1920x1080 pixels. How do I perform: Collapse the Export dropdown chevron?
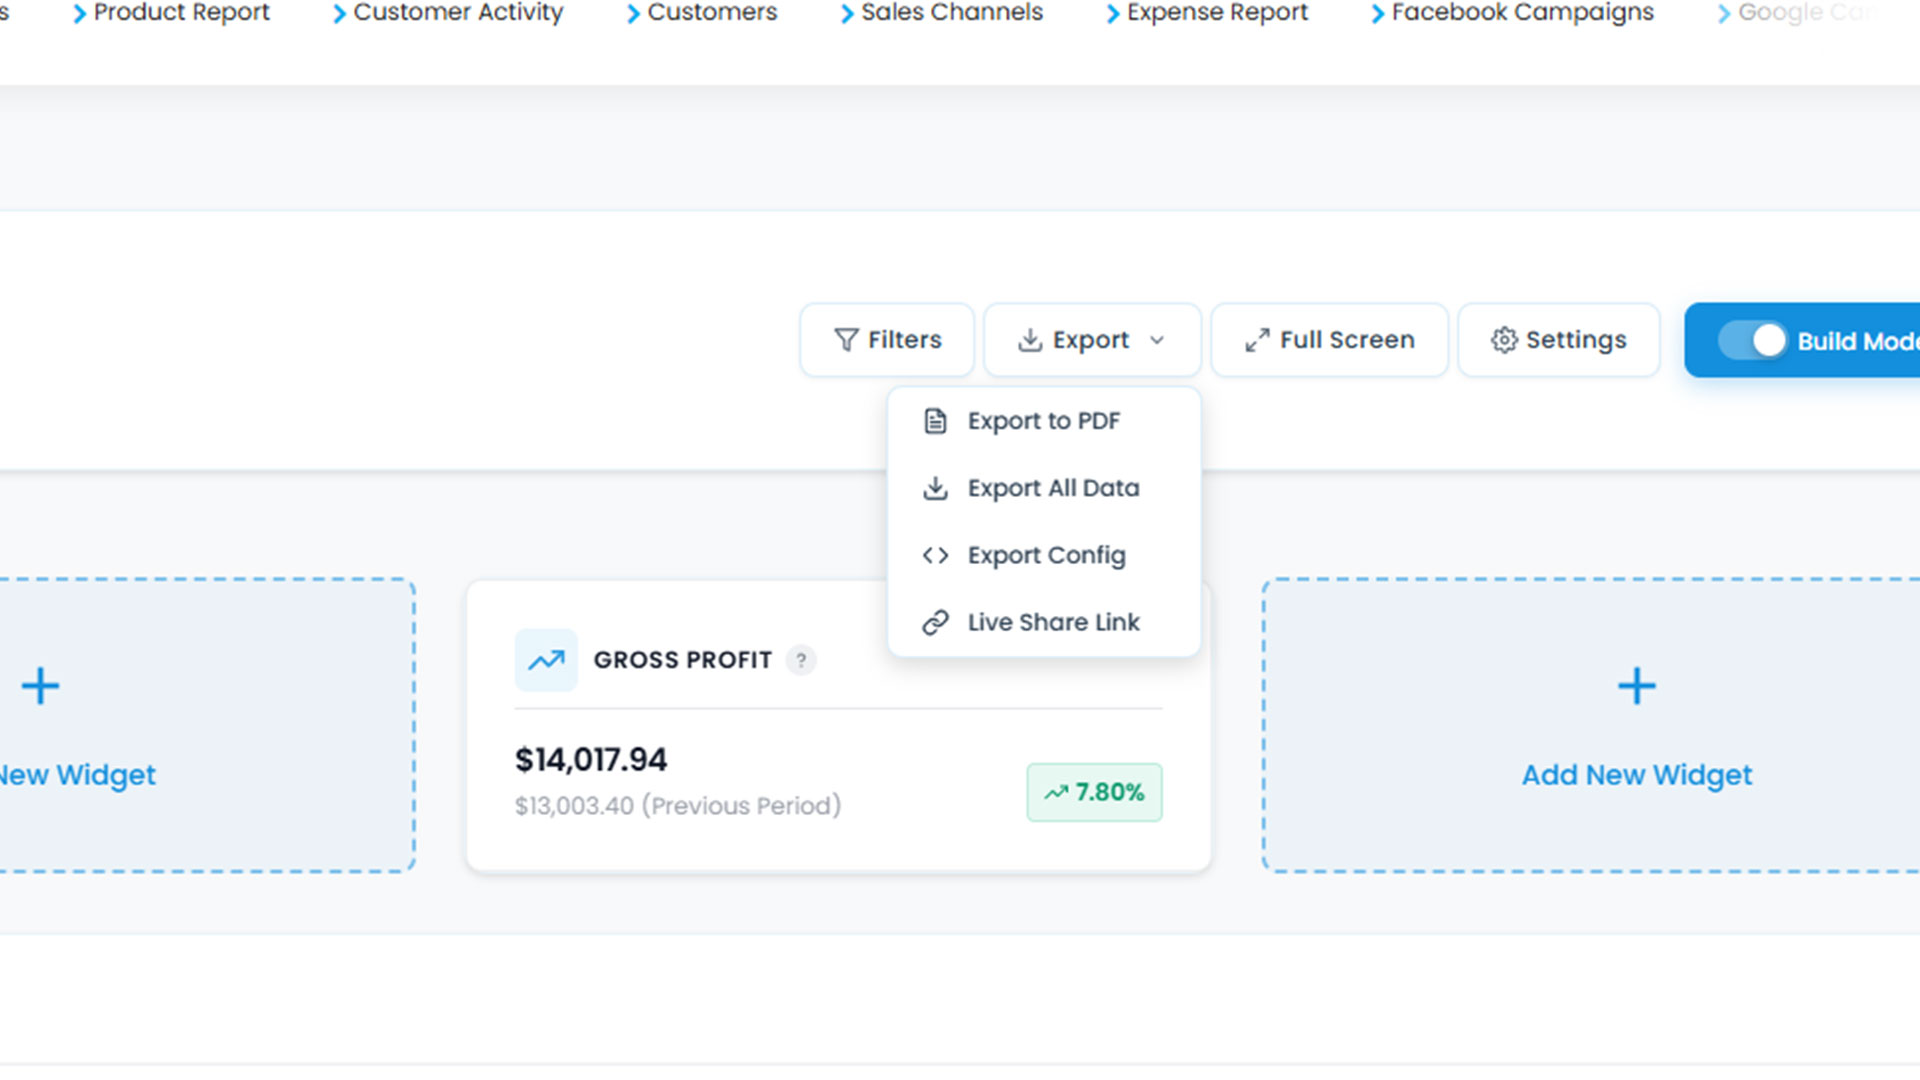1157,340
